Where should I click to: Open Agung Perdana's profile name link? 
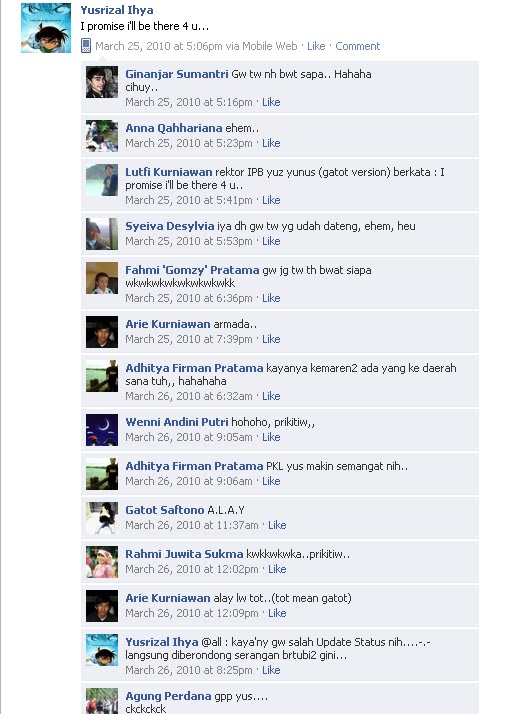[168, 696]
